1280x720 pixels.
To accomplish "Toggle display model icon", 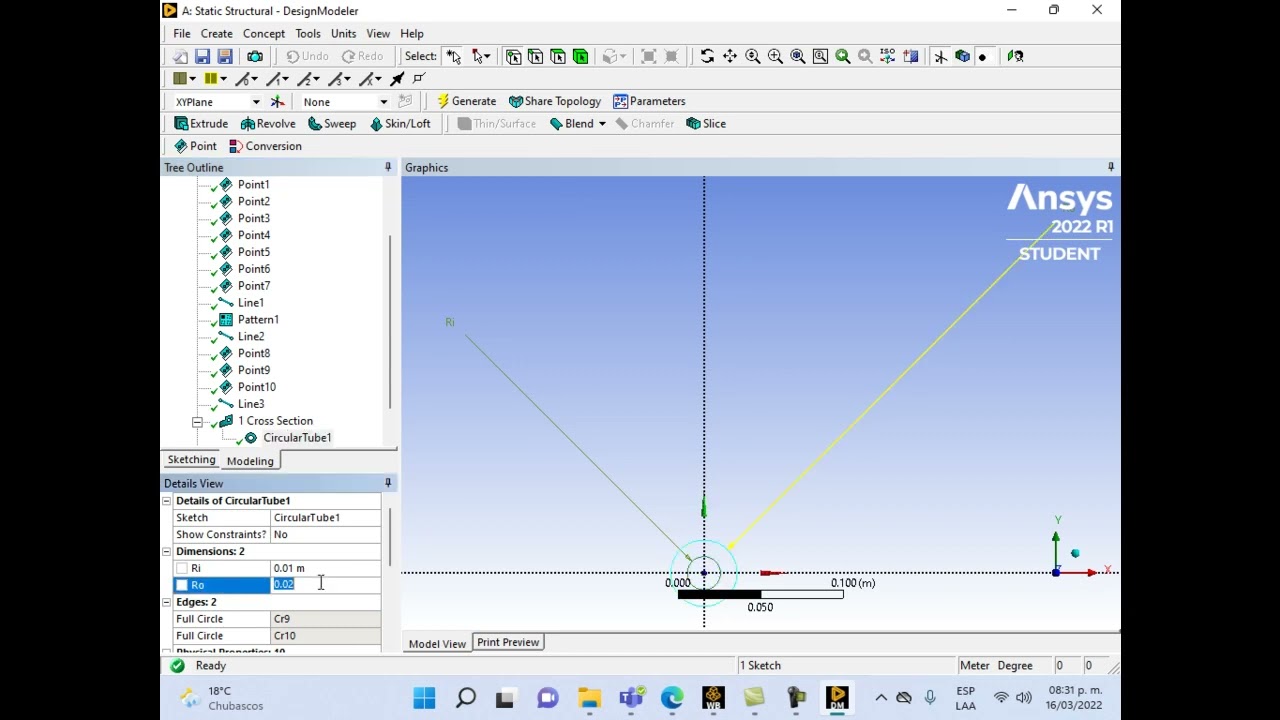I will [x=963, y=57].
